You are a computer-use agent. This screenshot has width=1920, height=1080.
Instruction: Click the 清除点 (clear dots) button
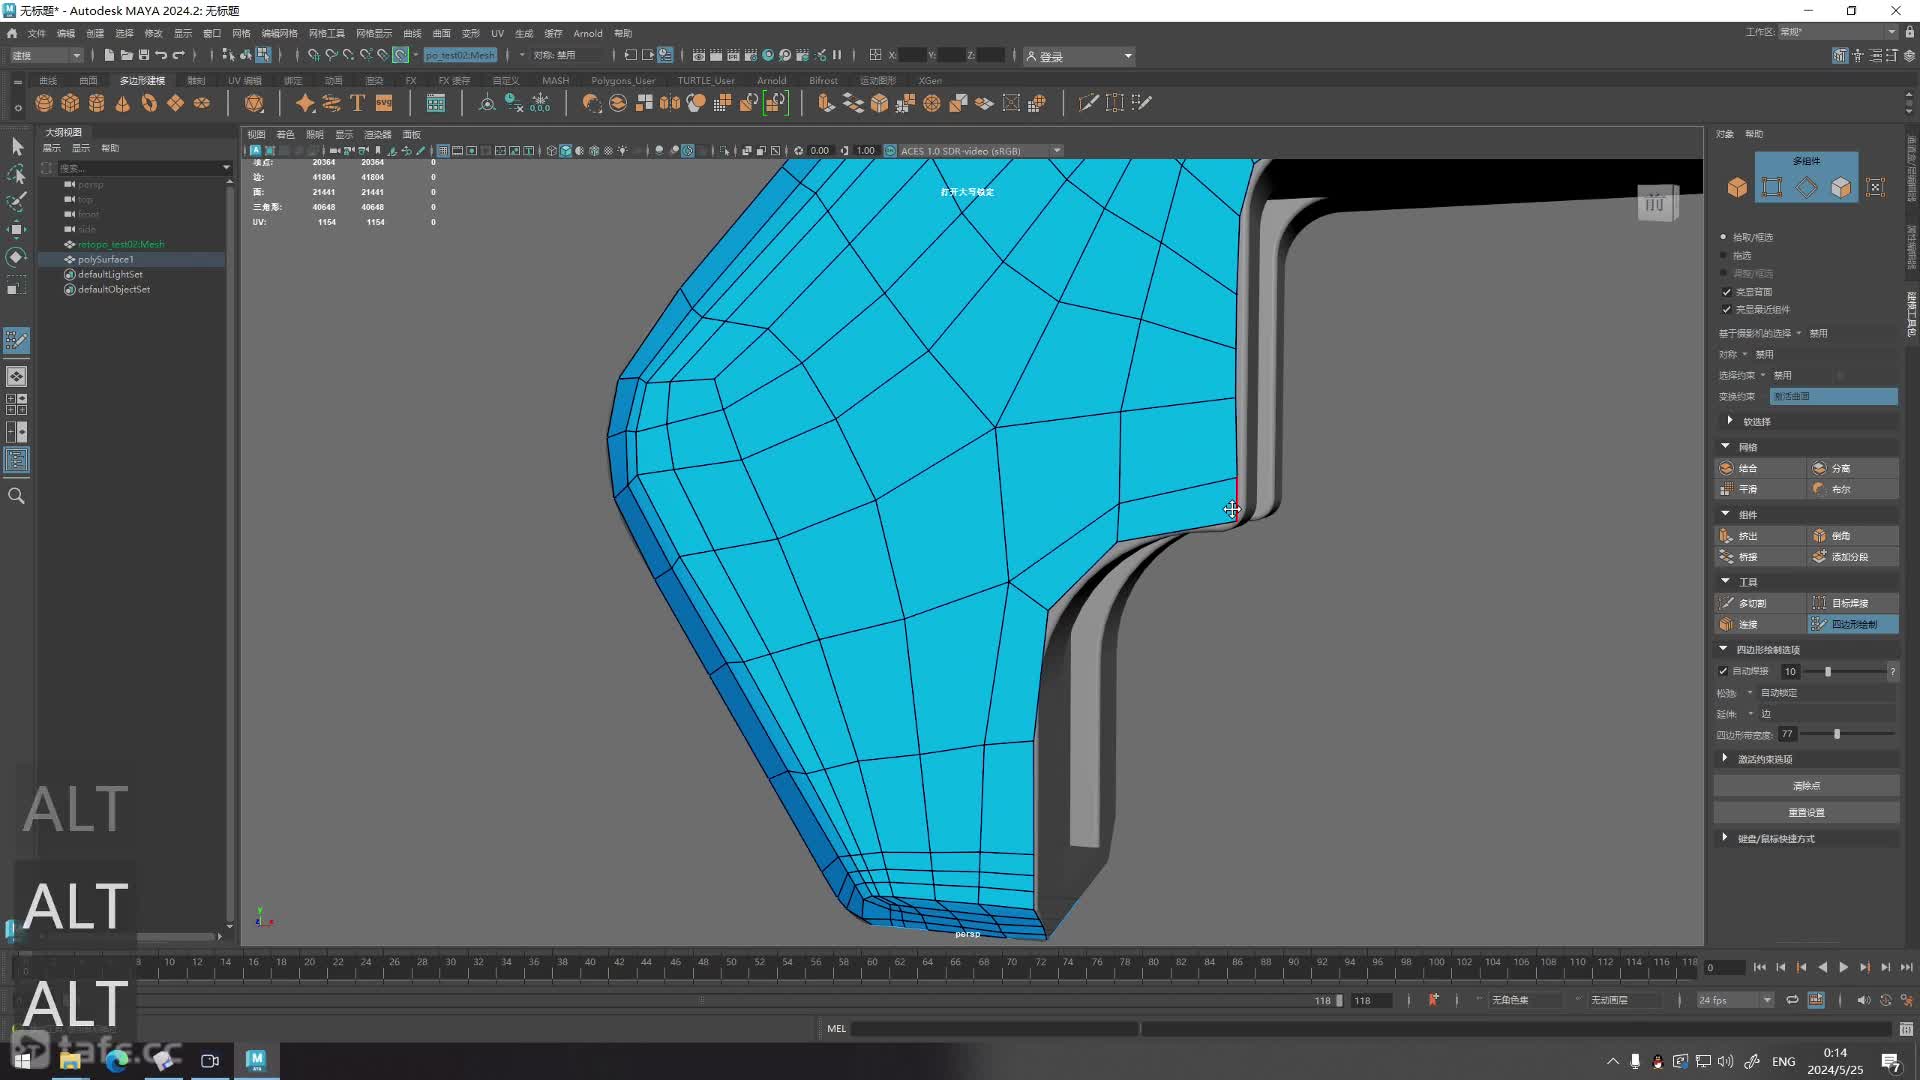1806,786
